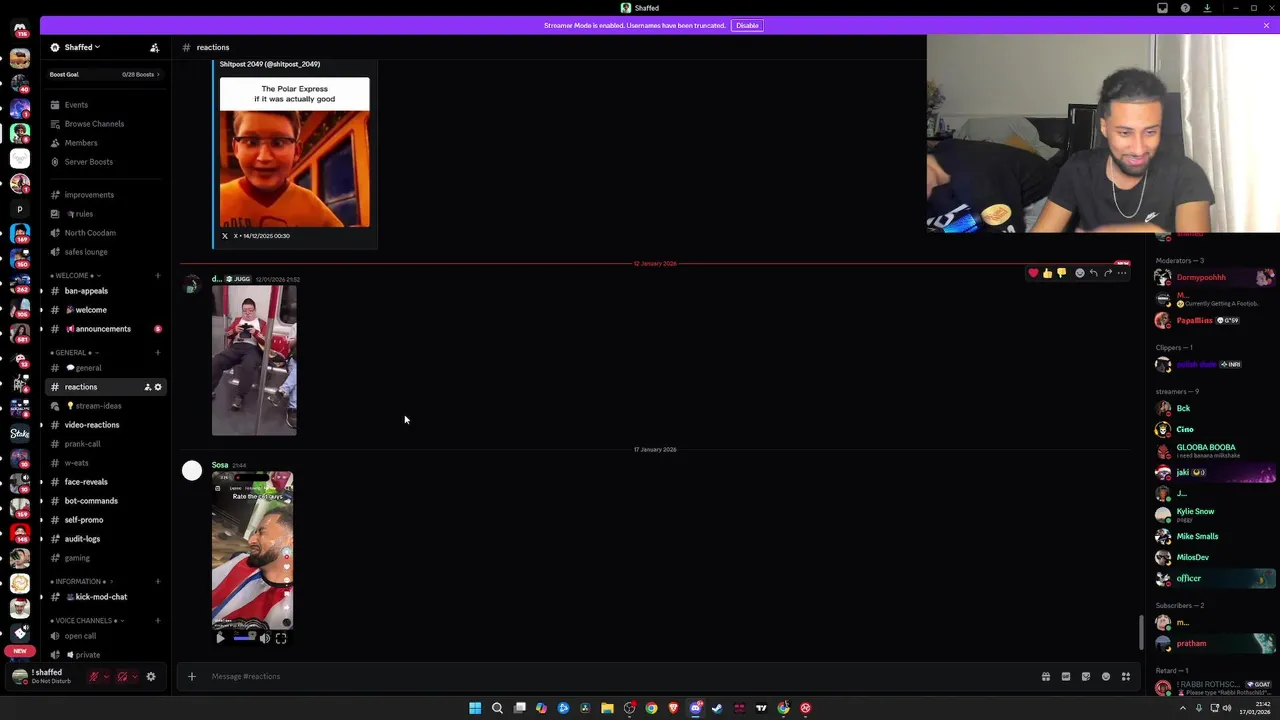Open the GIF picker

(x=1066, y=677)
